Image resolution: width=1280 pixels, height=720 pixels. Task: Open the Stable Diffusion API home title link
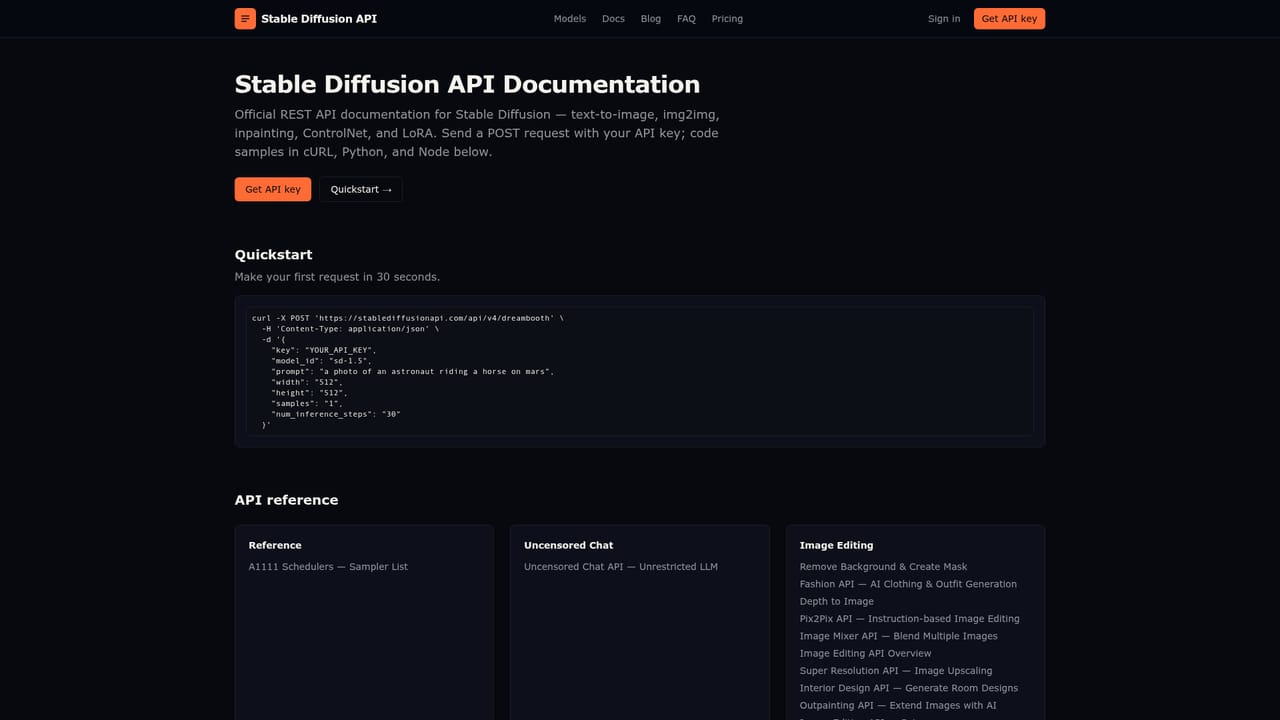click(x=319, y=18)
